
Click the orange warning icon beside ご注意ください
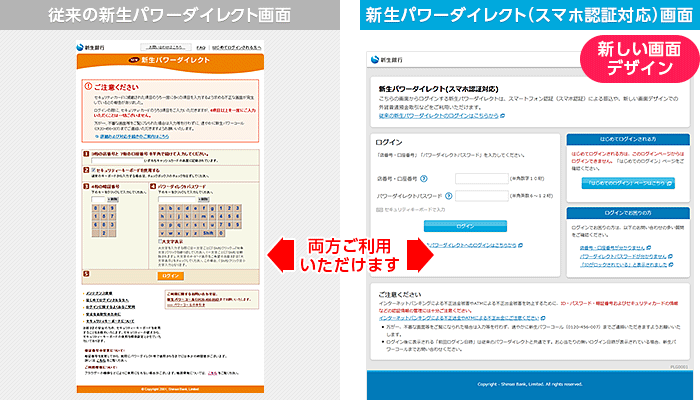[88, 87]
